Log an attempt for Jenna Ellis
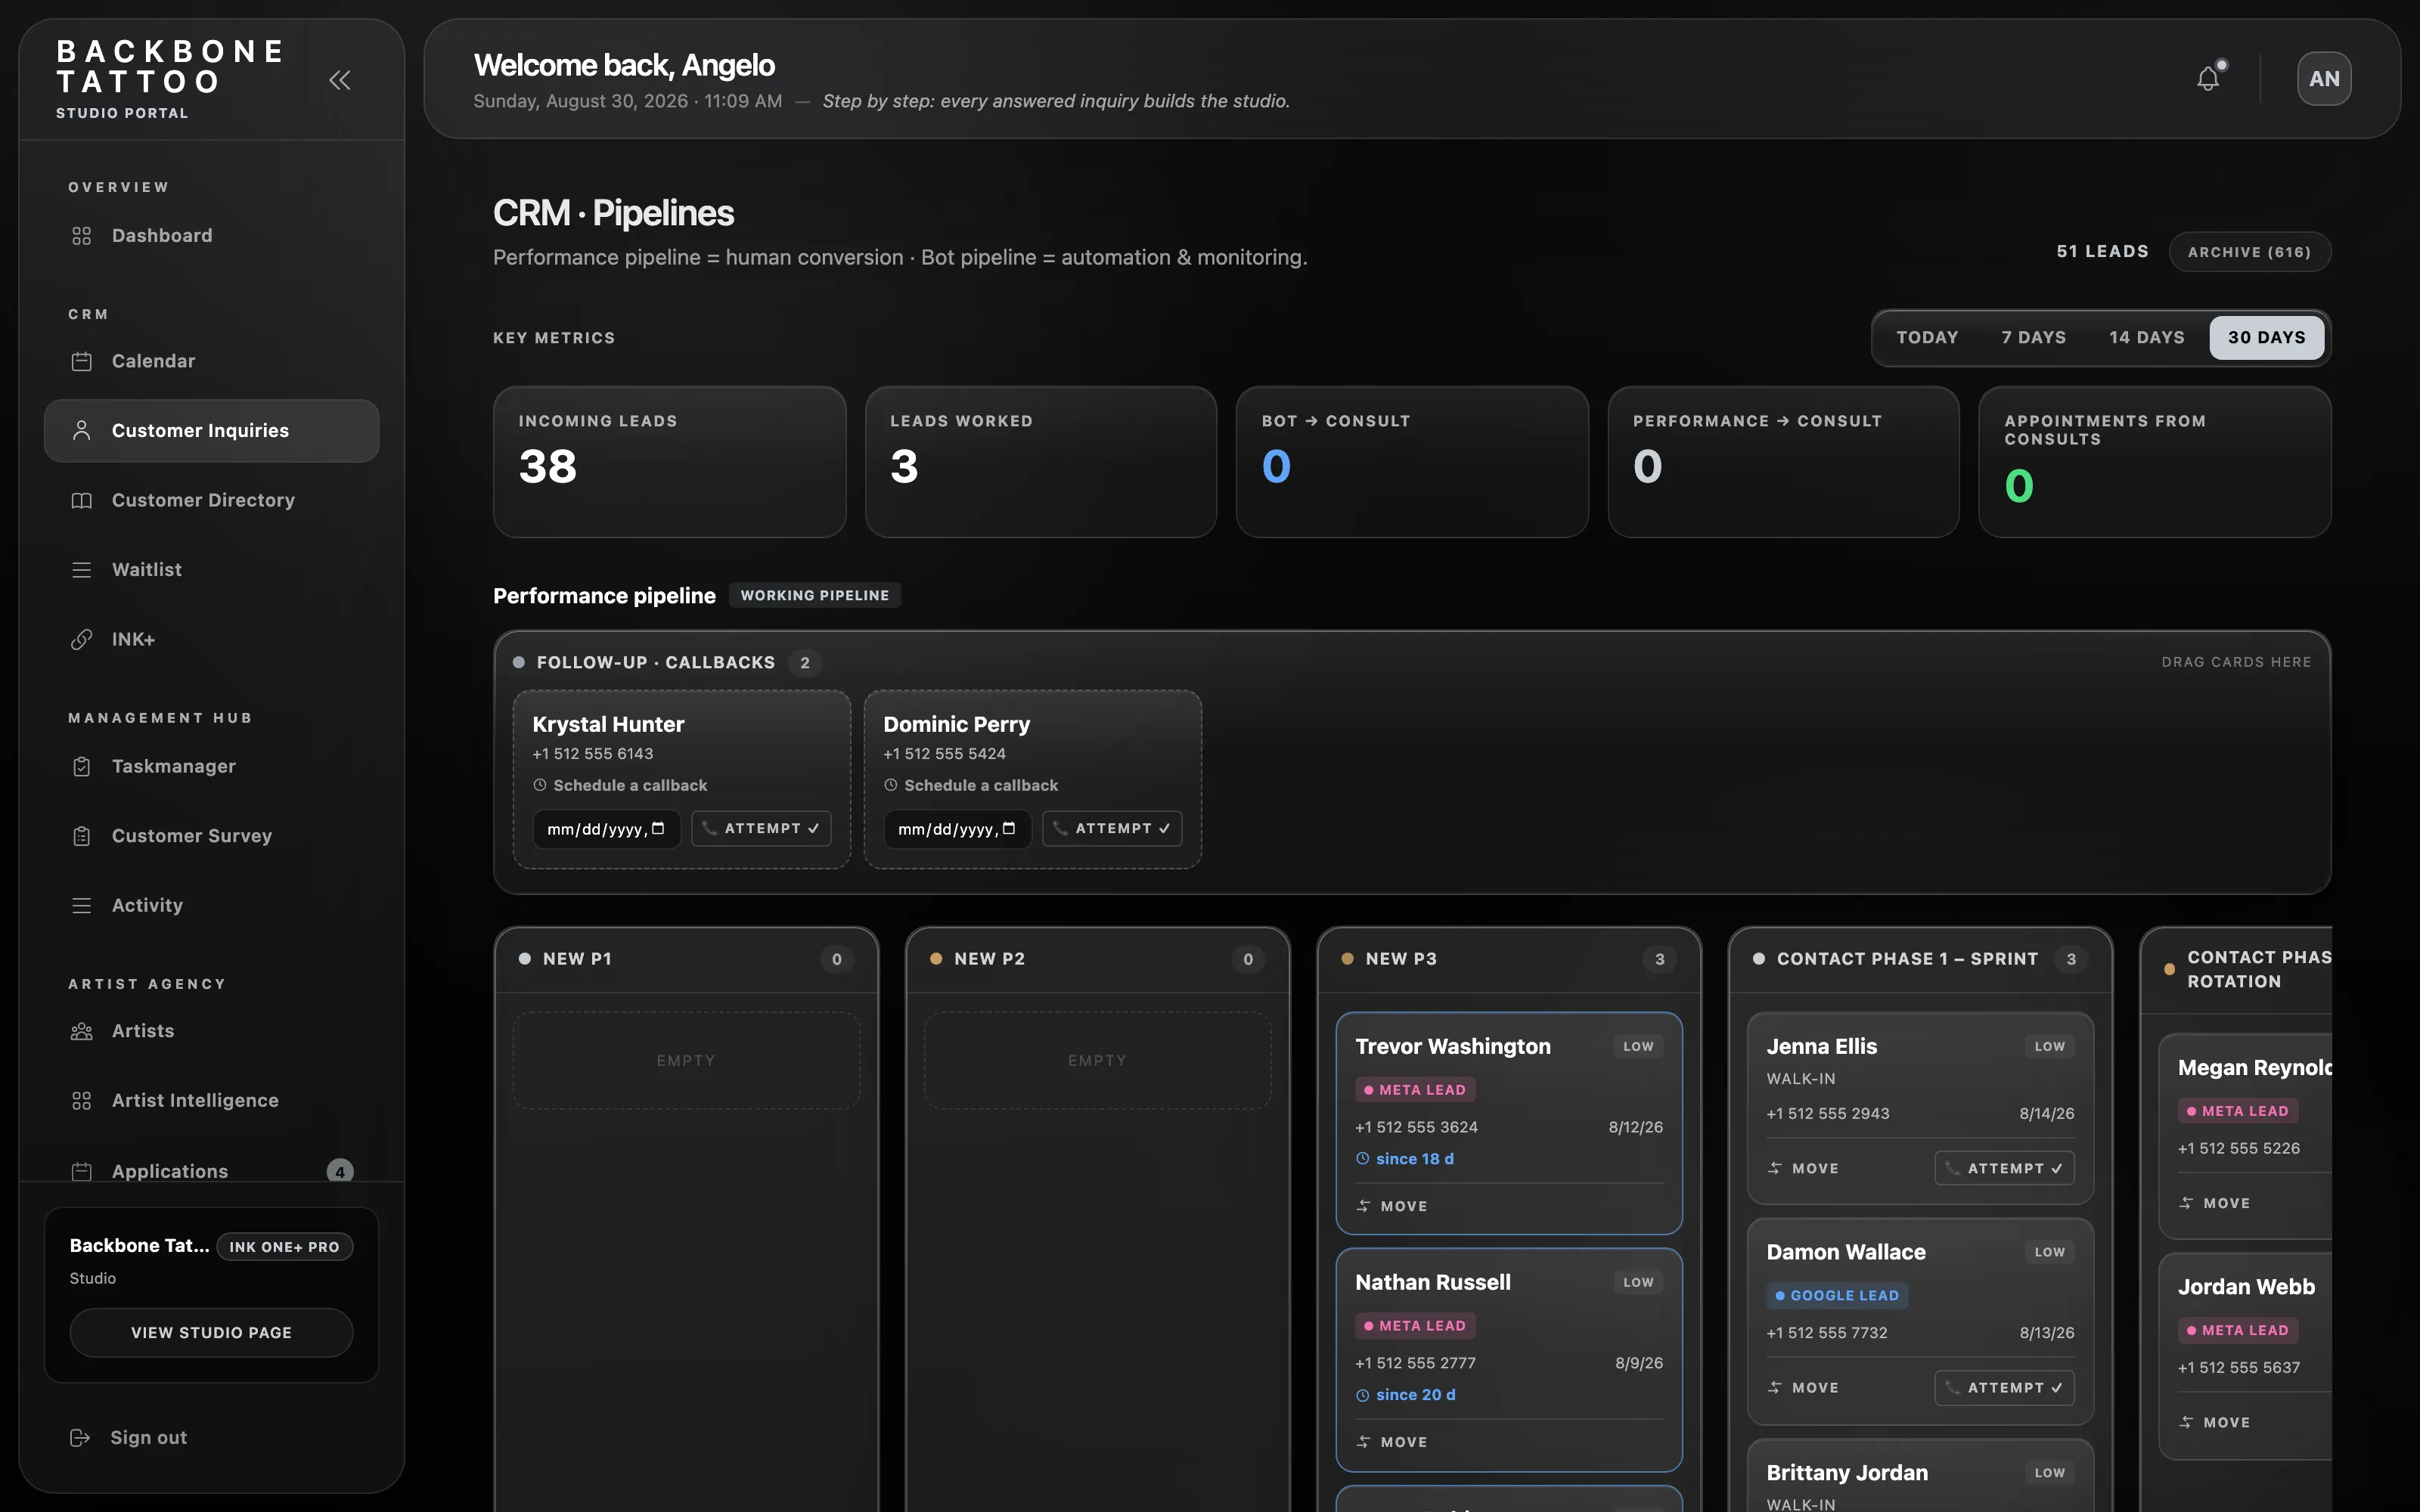The height and width of the screenshot is (1512, 2420). tap(2004, 1168)
